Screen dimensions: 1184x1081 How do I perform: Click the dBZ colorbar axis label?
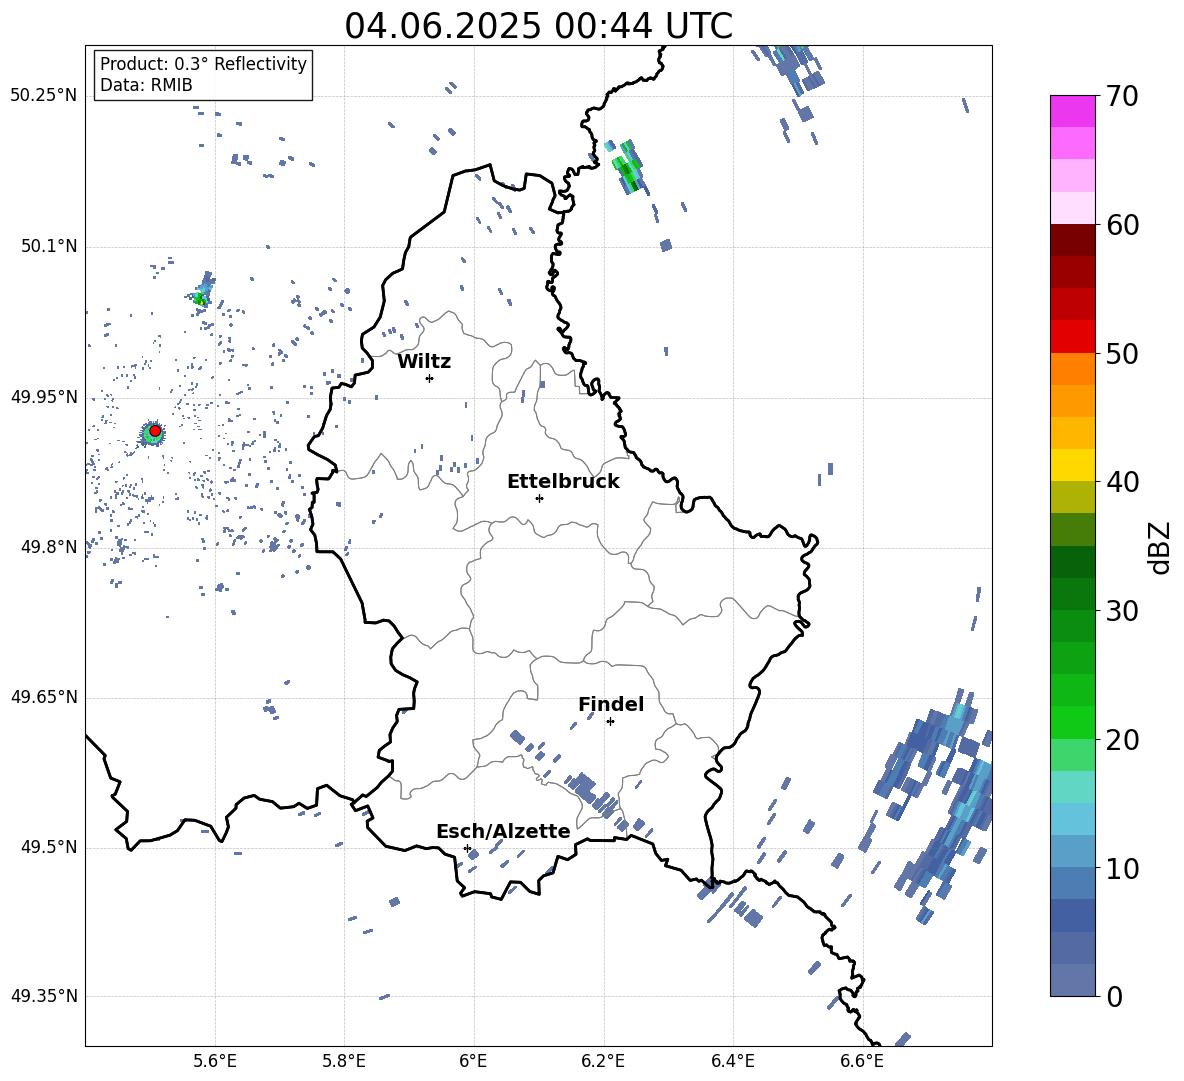pos(1161,547)
